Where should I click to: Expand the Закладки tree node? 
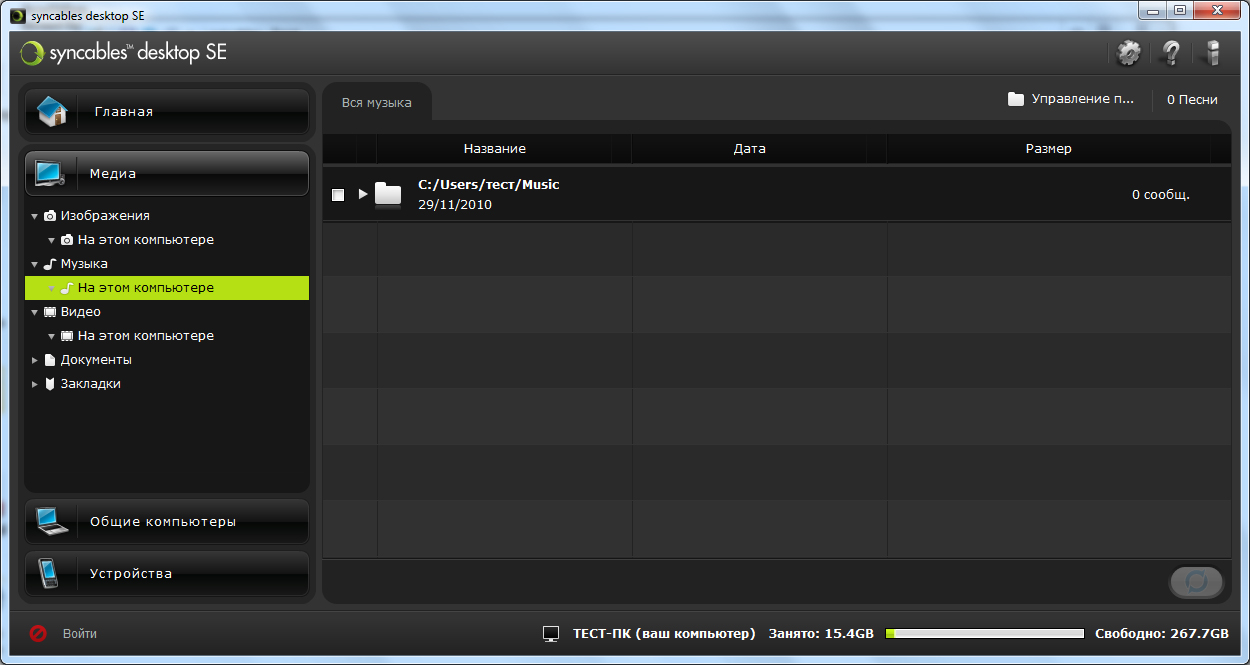click(35, 384)
